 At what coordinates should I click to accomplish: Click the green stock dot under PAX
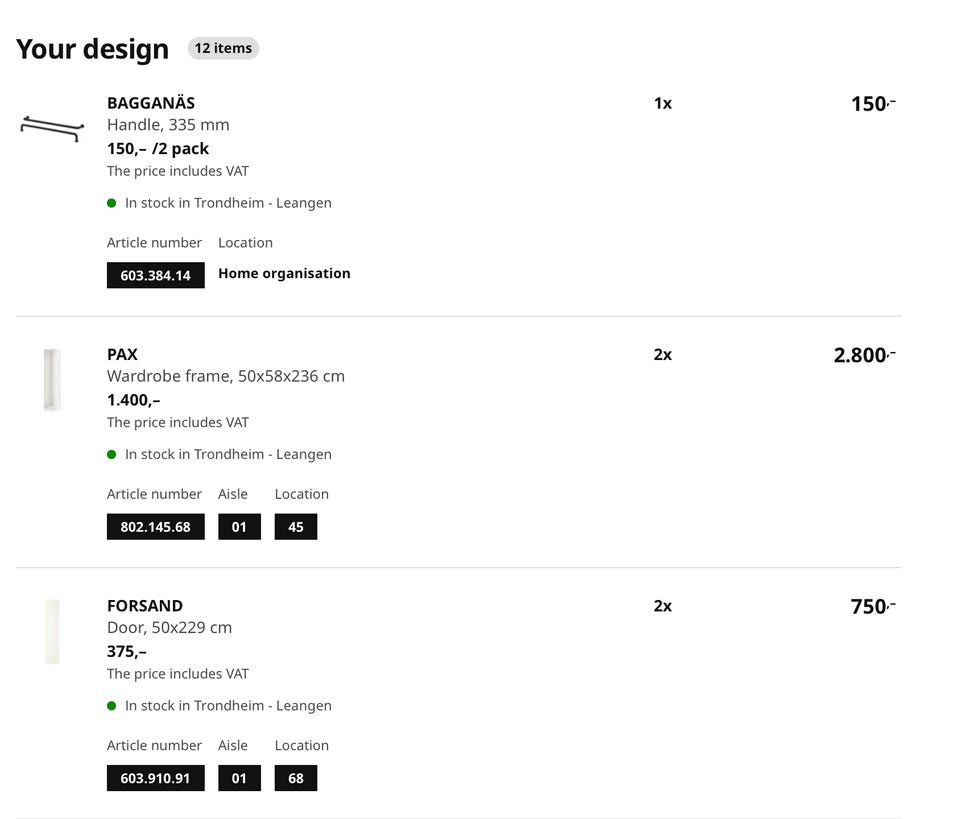[x=112, y=454]
